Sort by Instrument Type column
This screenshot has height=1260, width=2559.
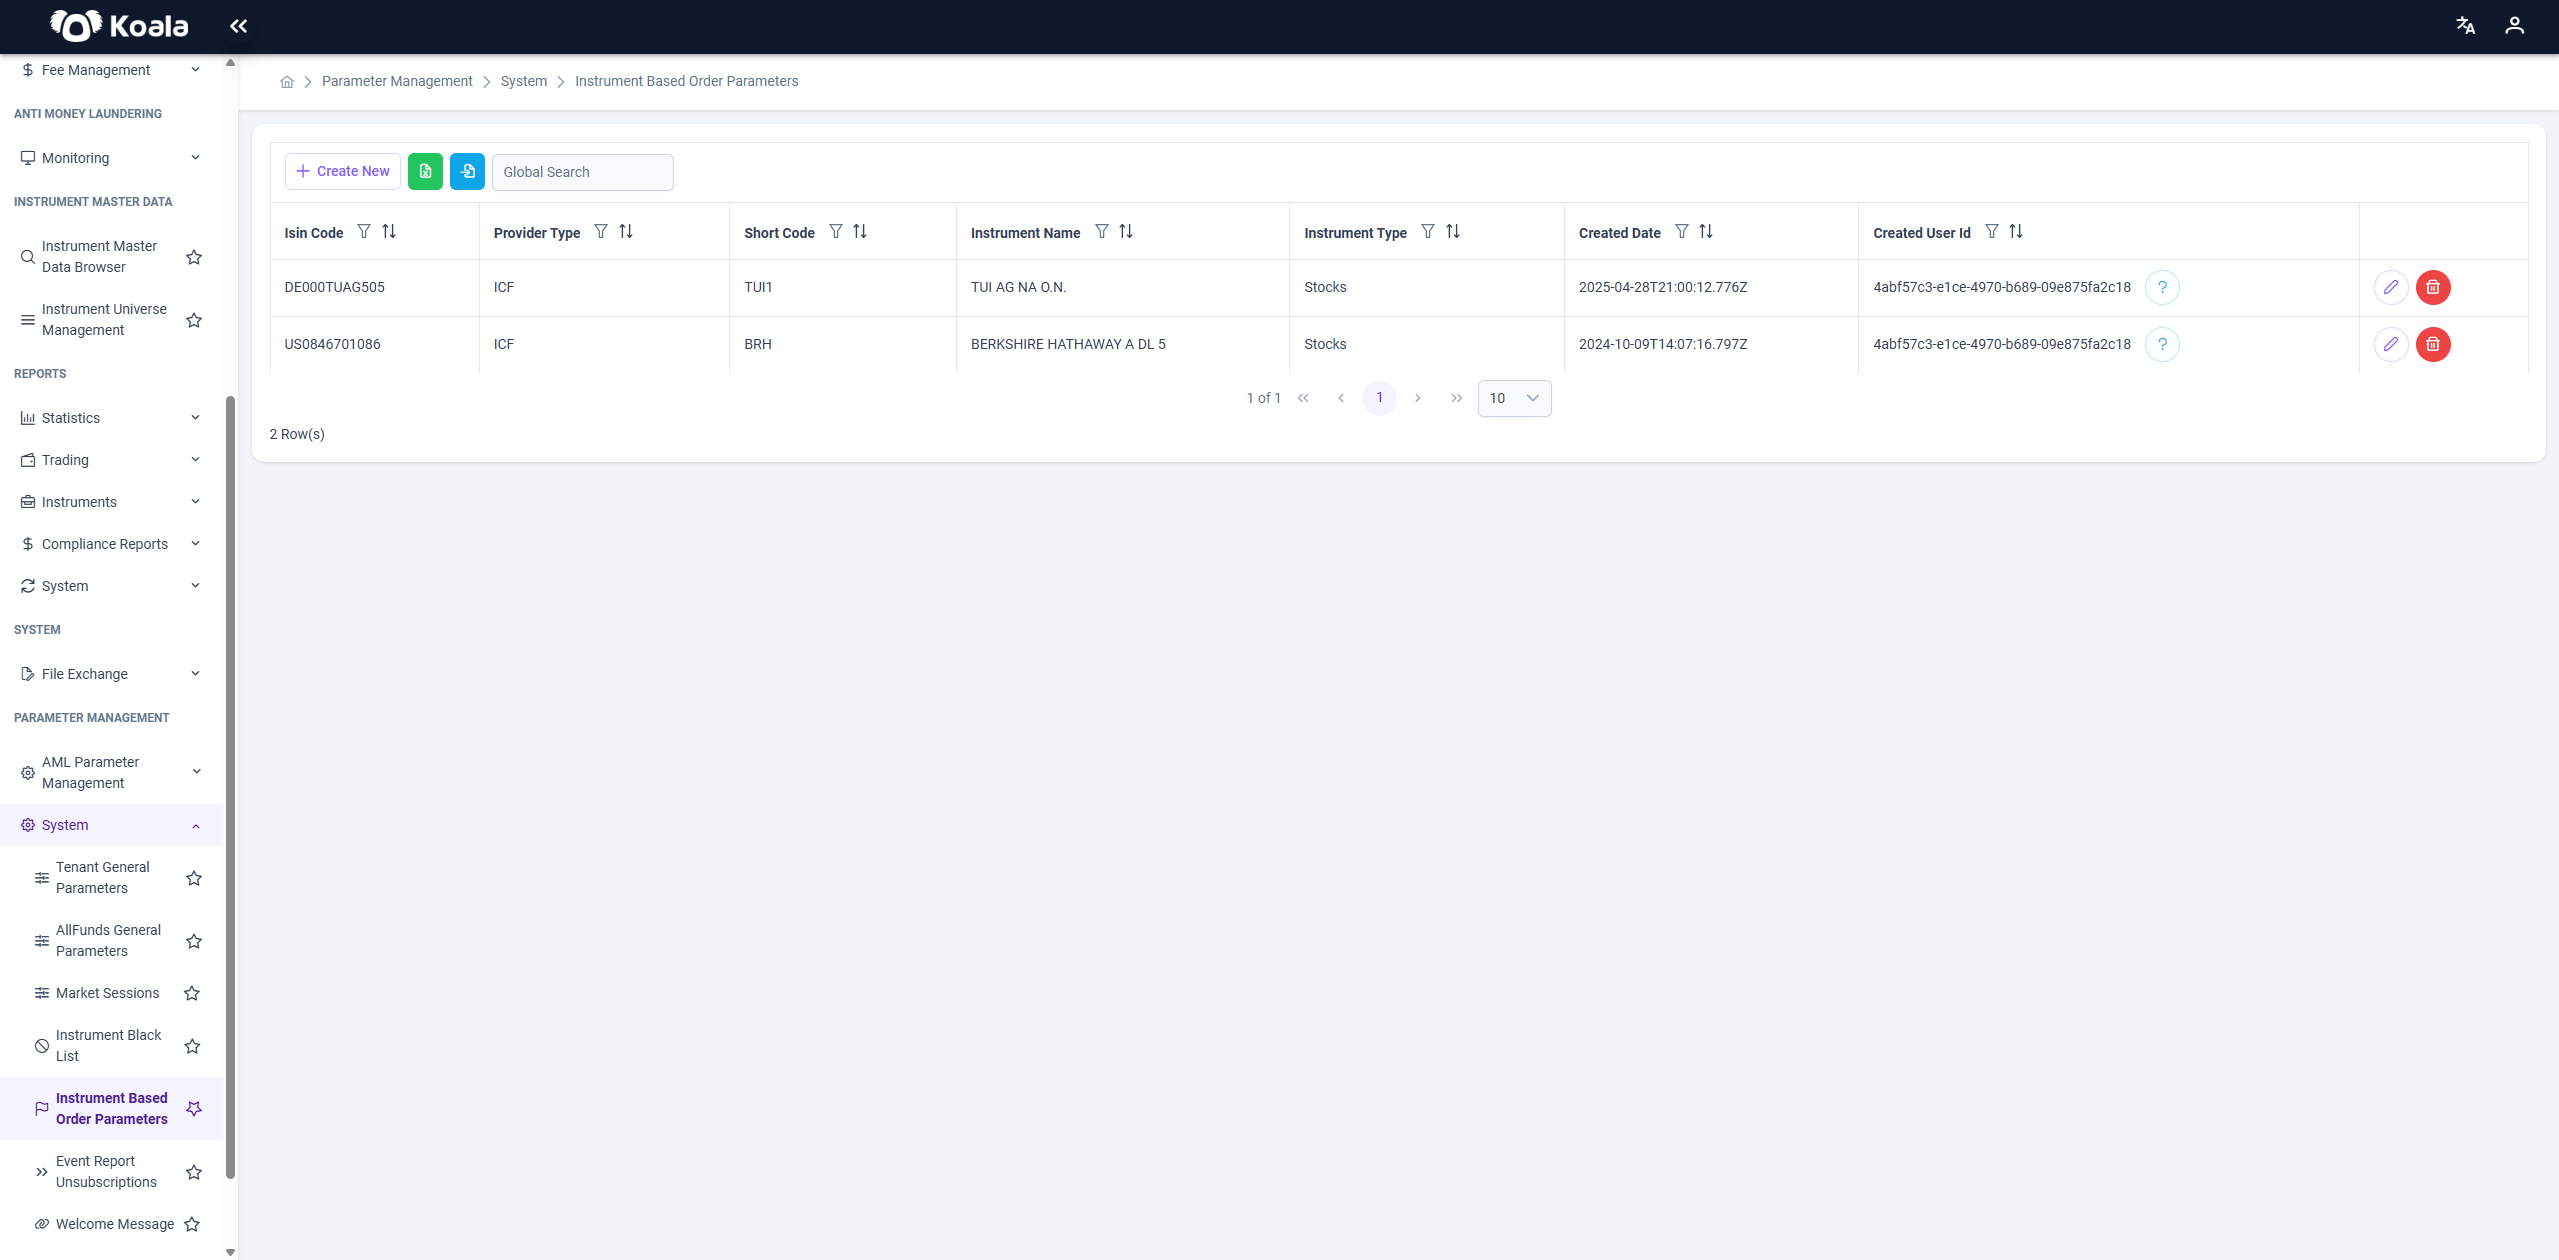[1453, 232]
